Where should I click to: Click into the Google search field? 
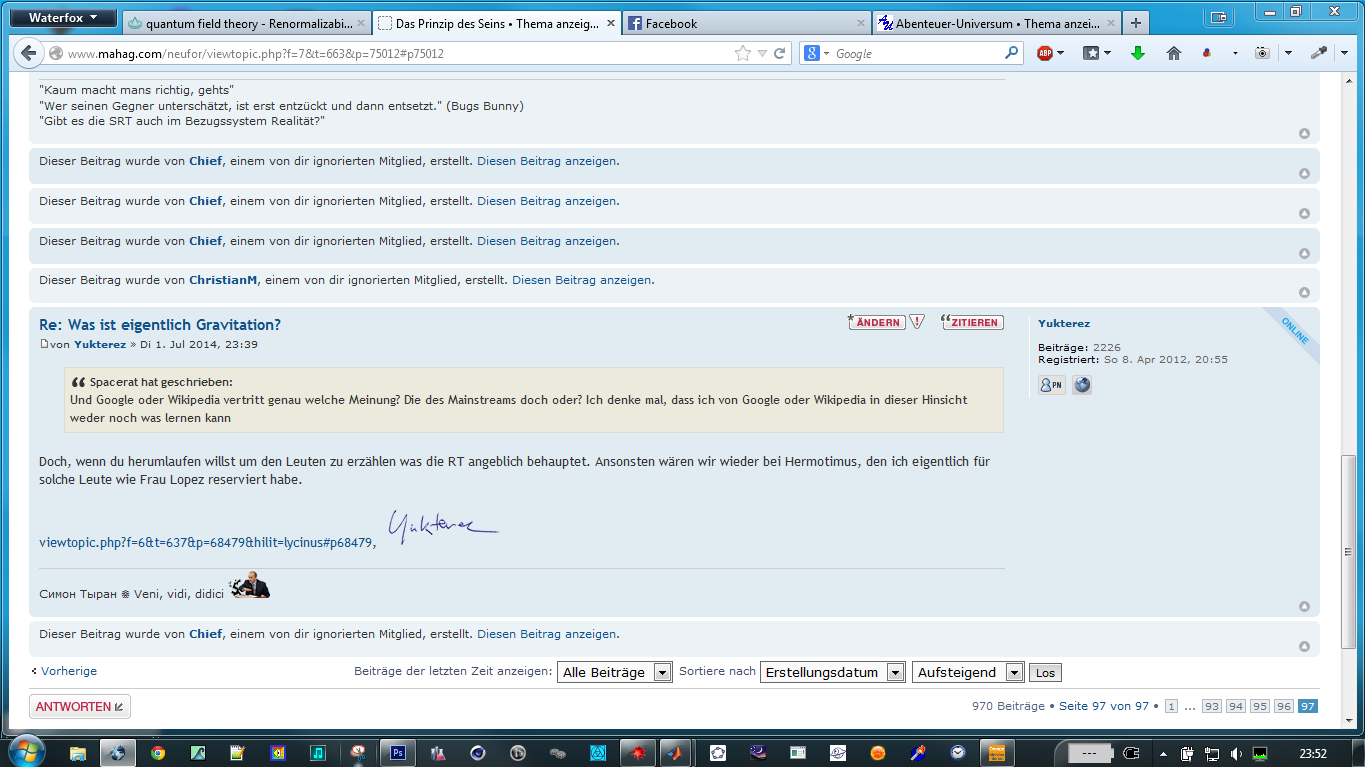[915, 53]
